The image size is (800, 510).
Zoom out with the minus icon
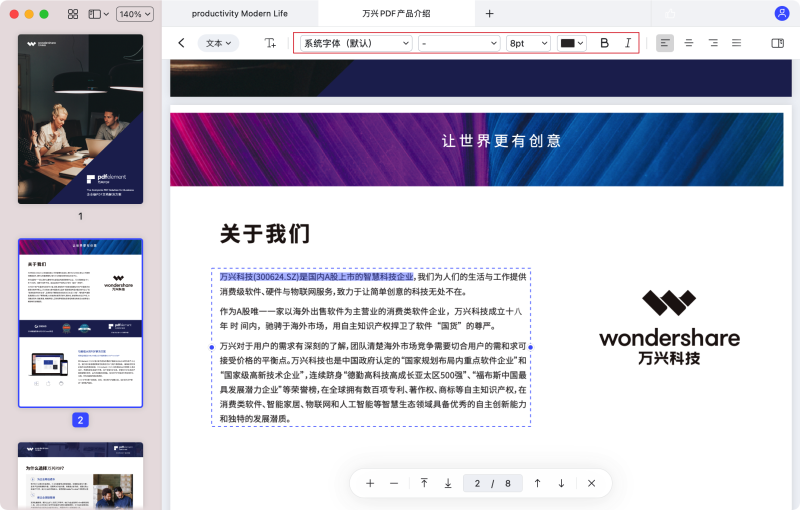tap(394, 483)
